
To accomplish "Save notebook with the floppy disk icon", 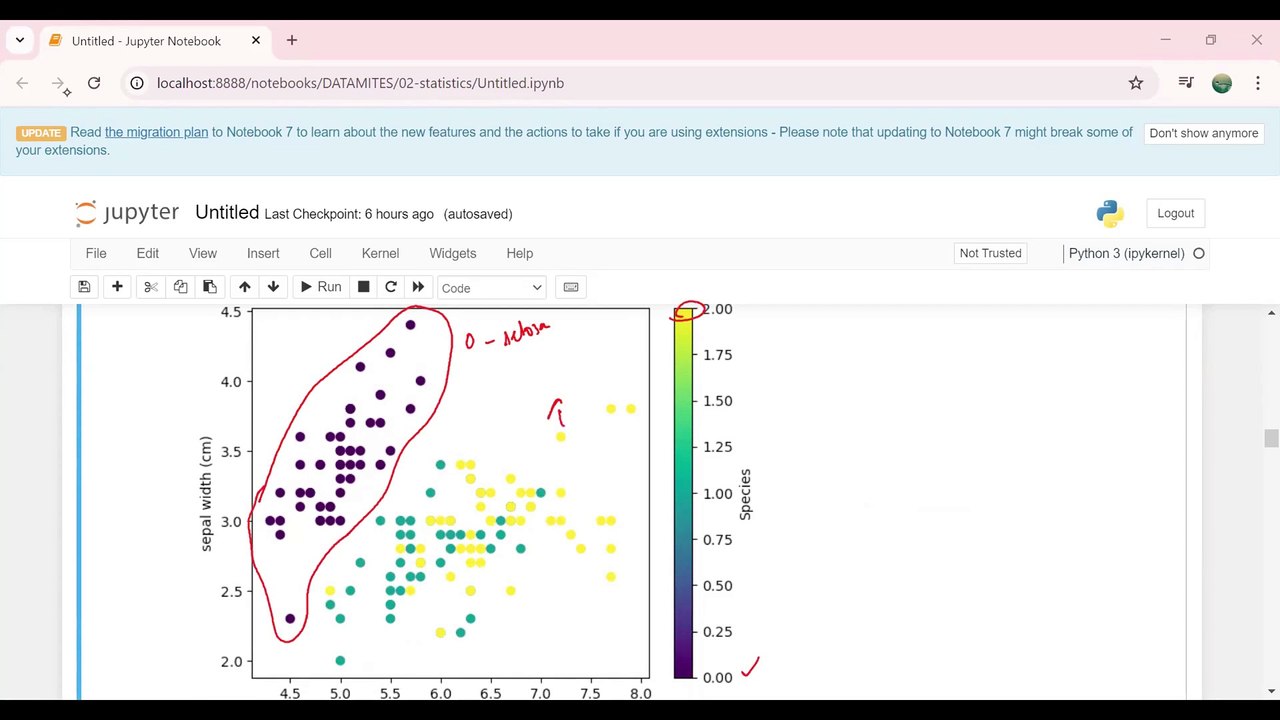I will coord(84,287).
